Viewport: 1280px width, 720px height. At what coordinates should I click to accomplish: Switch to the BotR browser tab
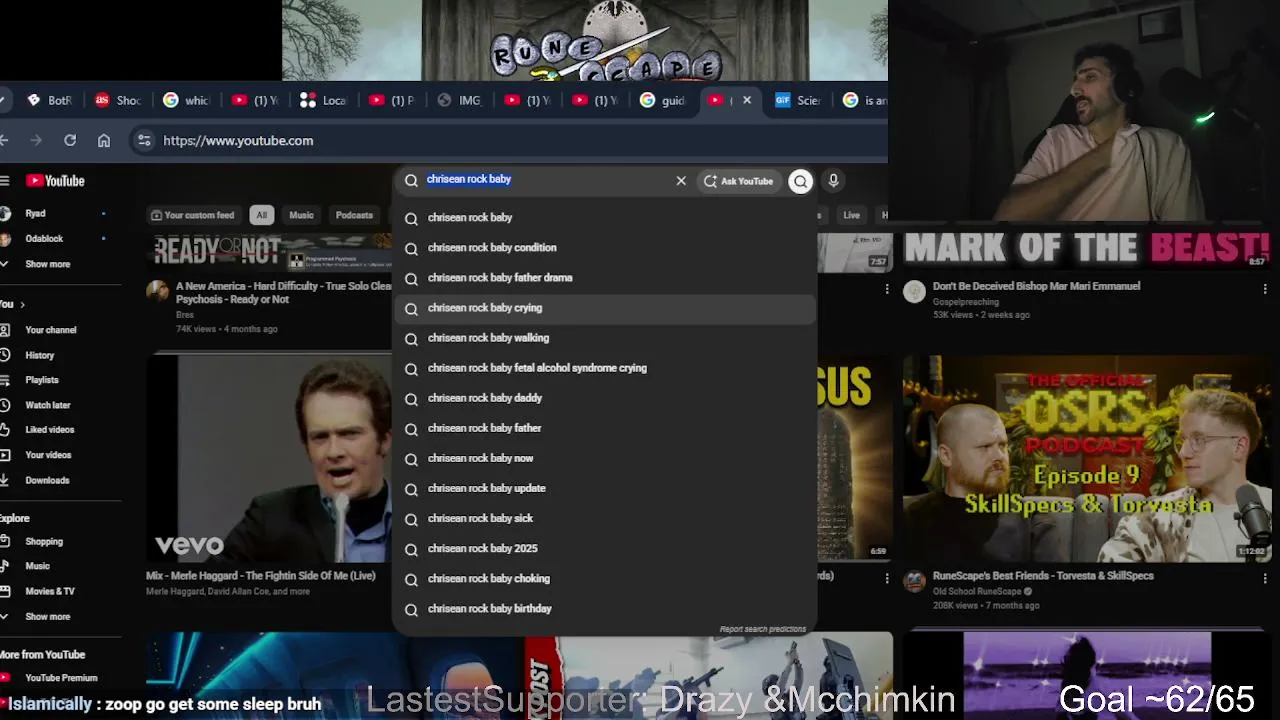pyautogui.click(x=51, y=100)
